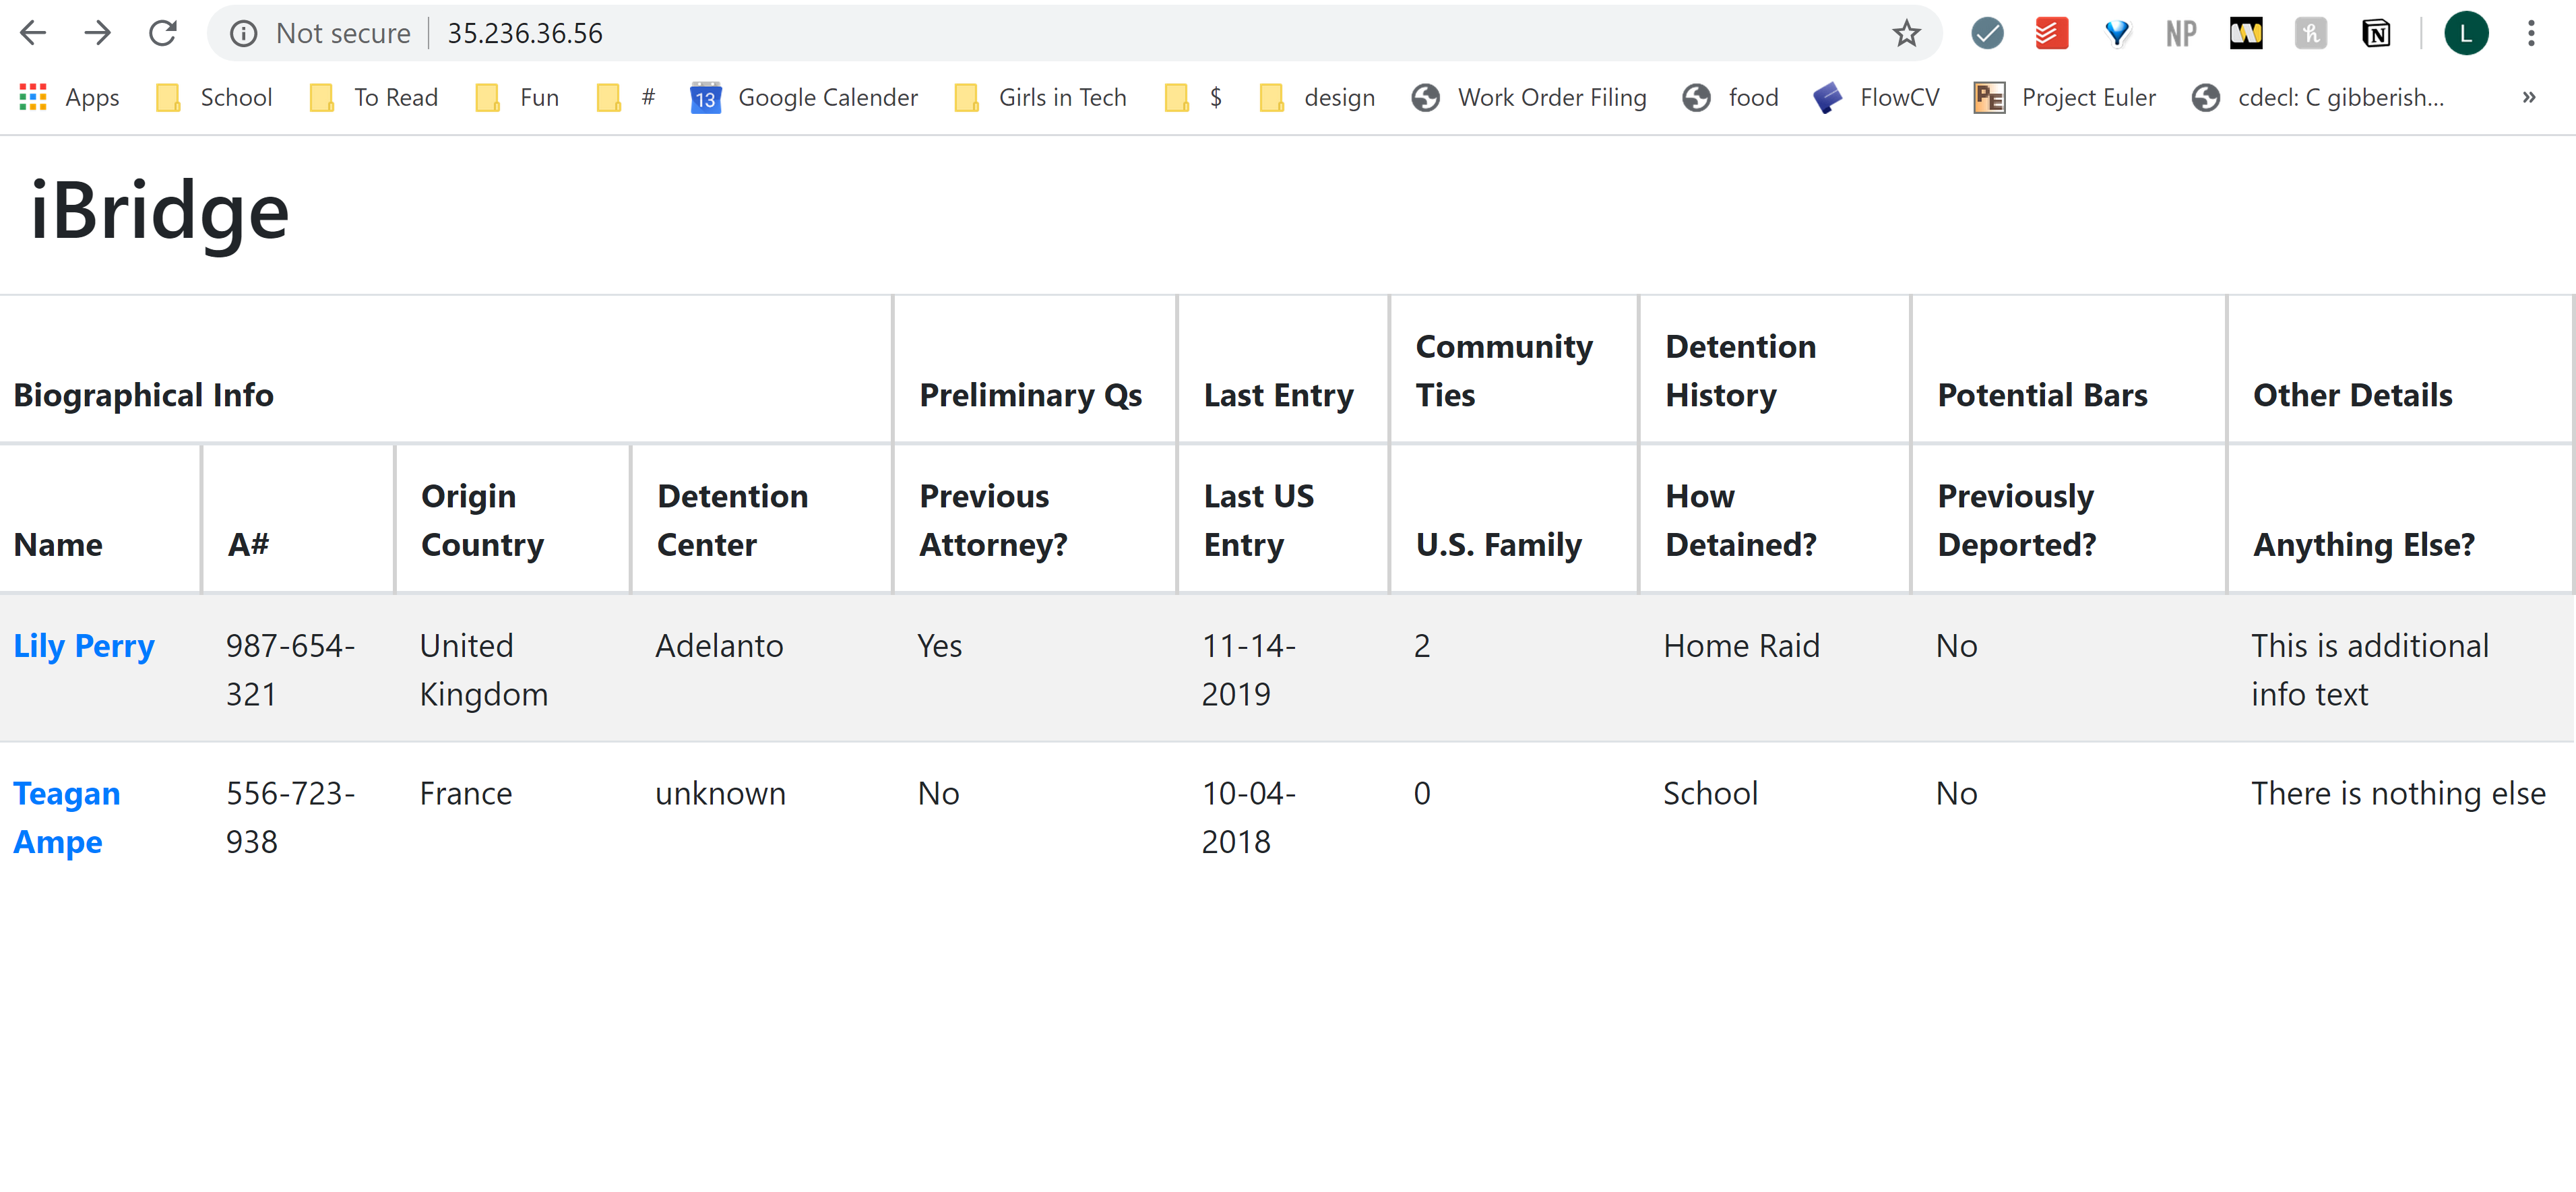2576x1192 pixels.
Task: Open the Google Calender bookmark
Action: pos(804,97)
